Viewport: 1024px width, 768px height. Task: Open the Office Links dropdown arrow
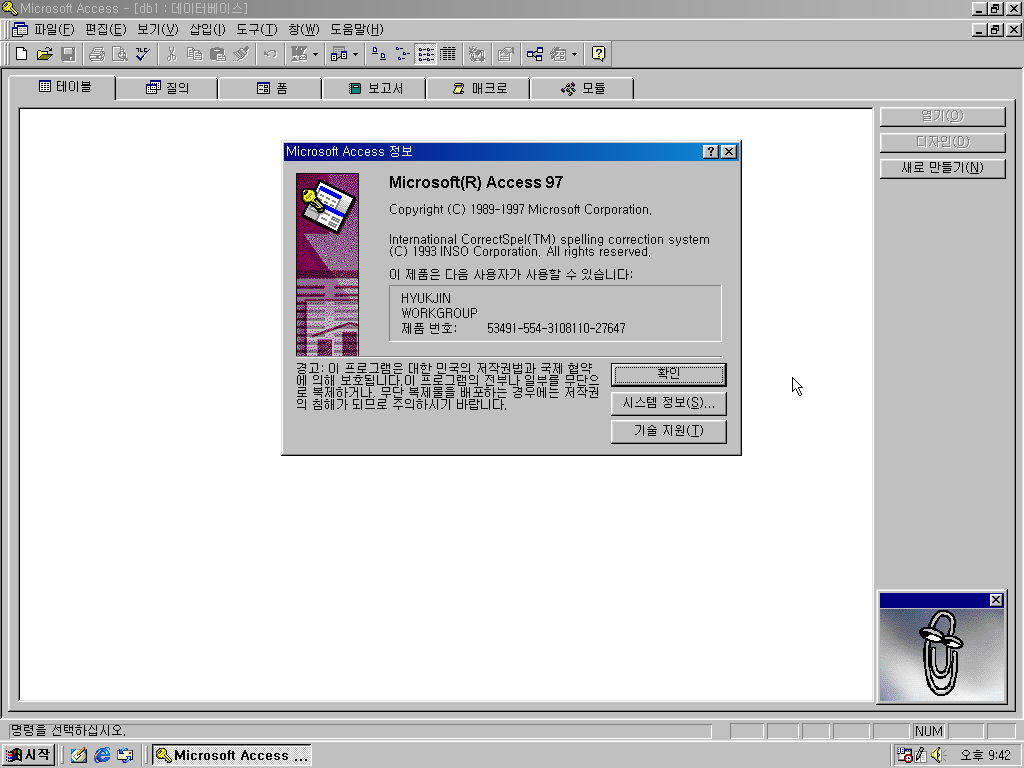(x=315, y=54)
